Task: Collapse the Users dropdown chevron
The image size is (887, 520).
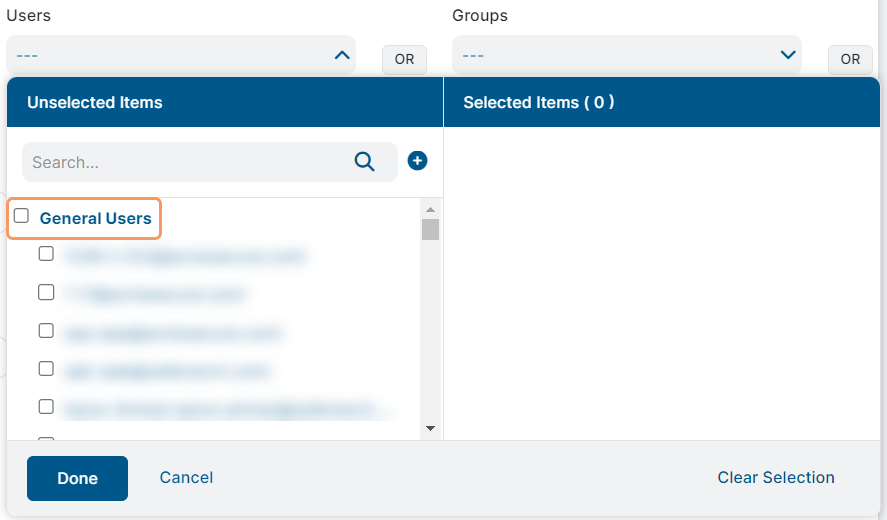Action: pos(342,55)
